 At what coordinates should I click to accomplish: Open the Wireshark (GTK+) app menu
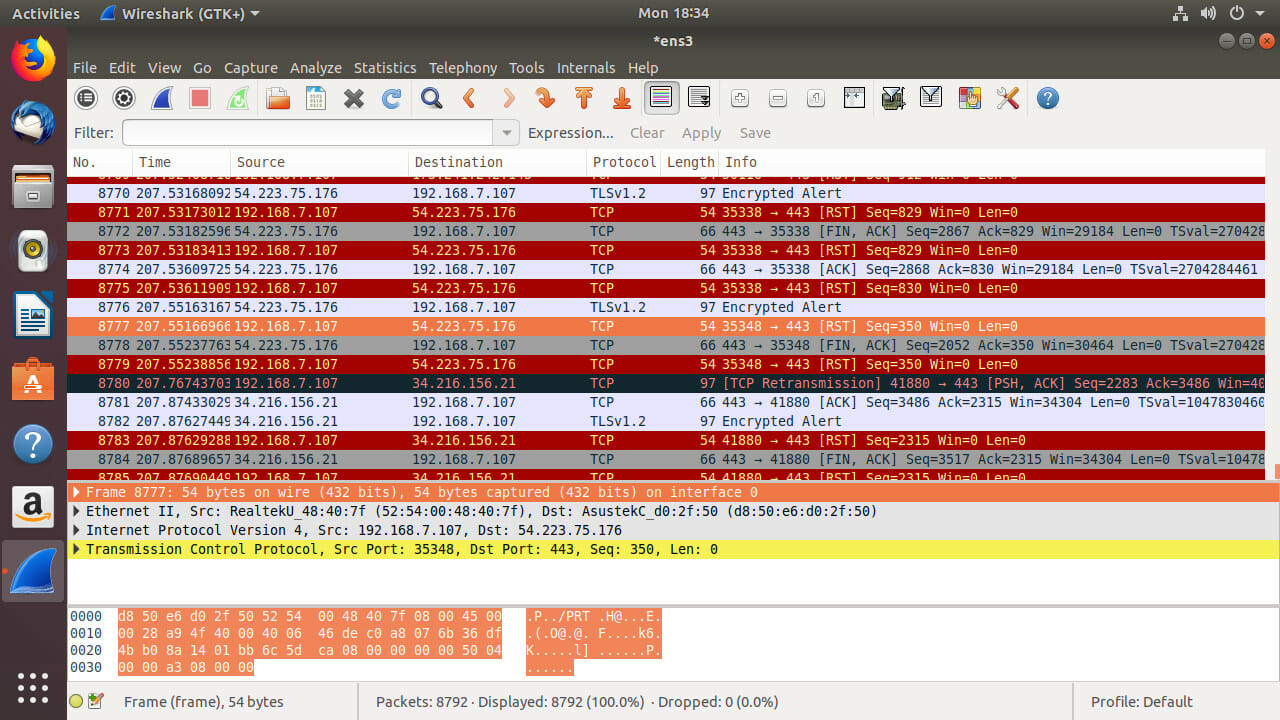coord(180,13)
